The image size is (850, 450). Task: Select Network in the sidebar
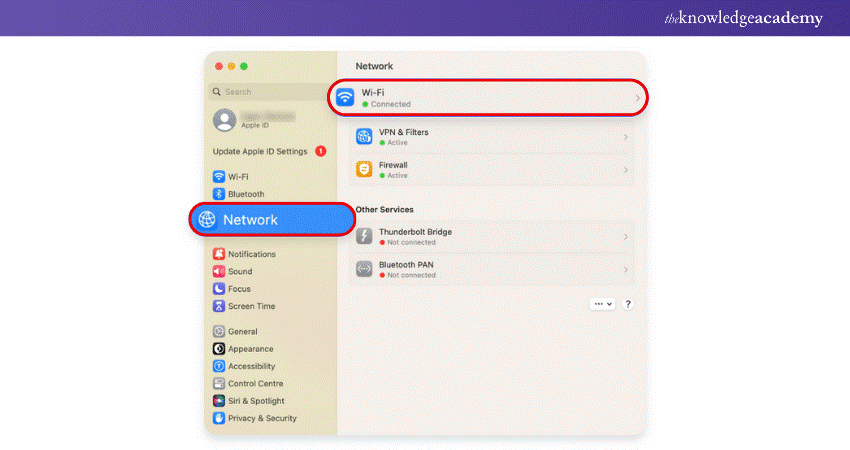click(x=272, y=220)
